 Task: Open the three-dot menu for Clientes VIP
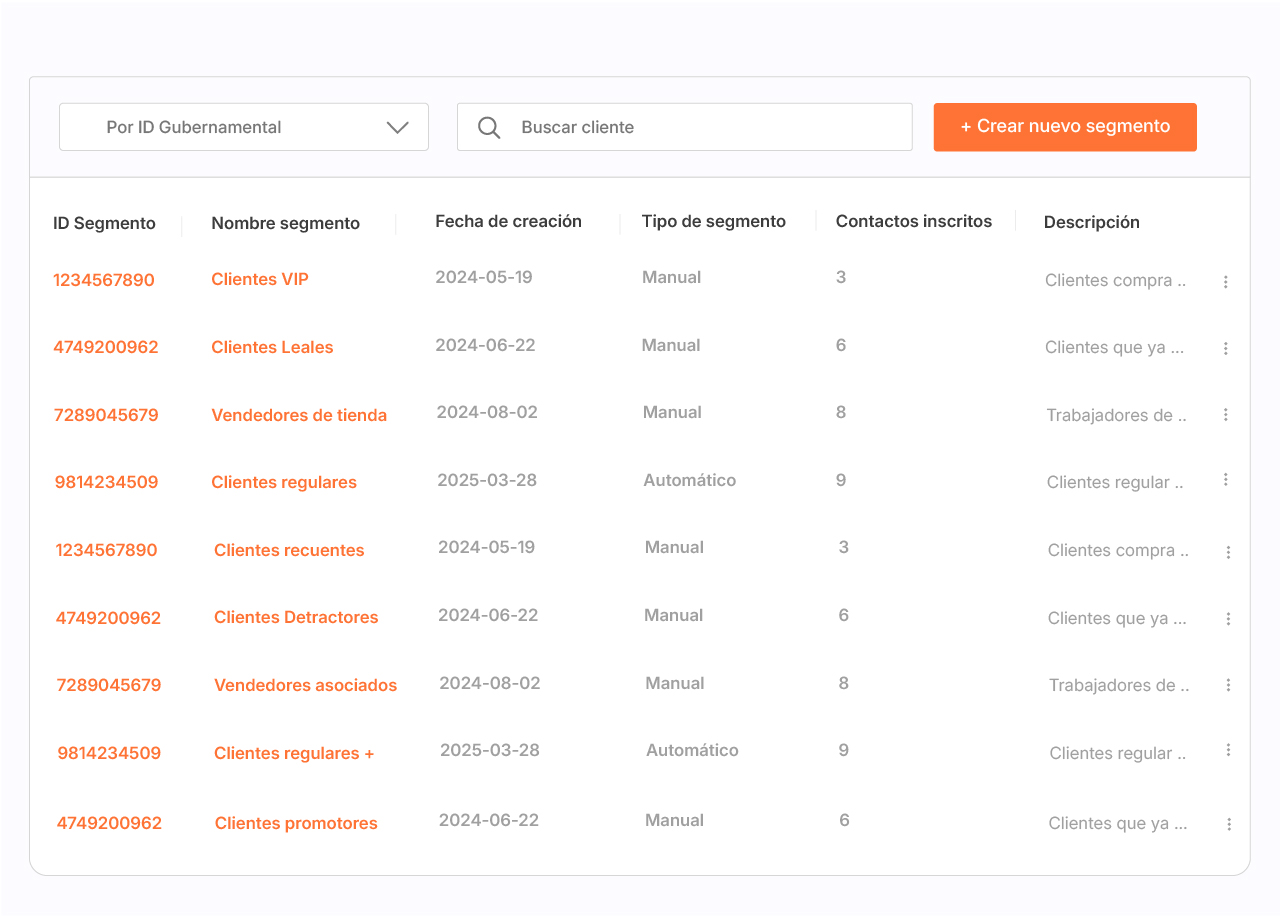click(x=1225, y=282)
